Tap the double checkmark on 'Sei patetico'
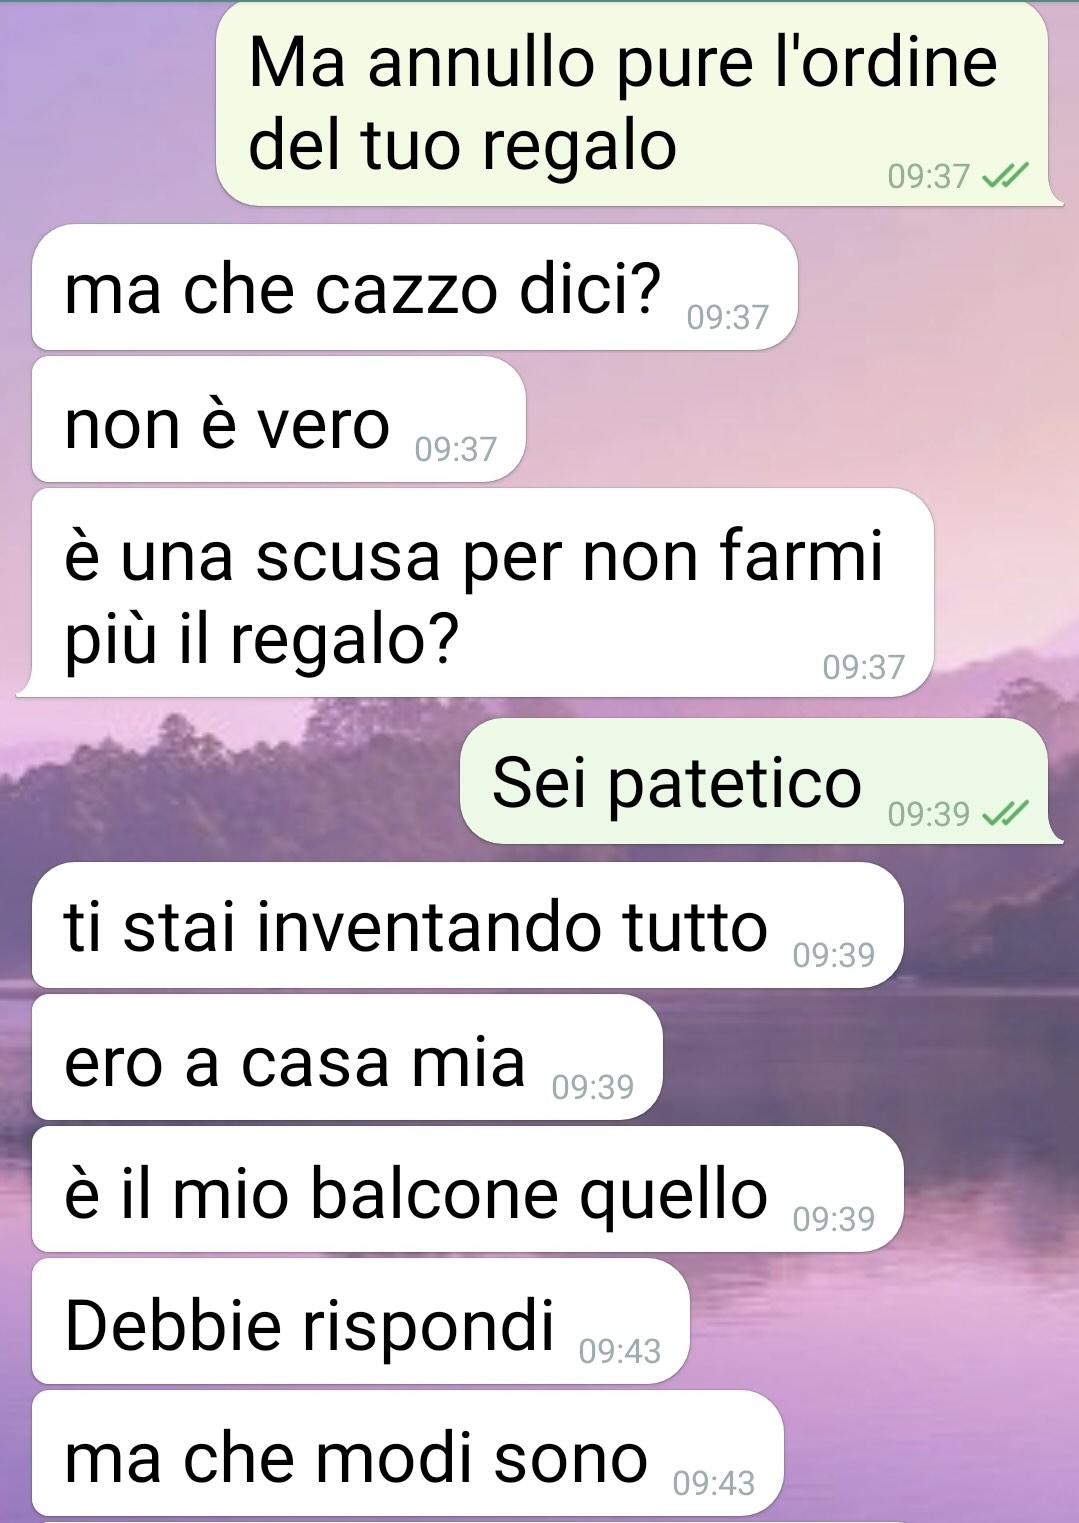1079x1523 pixels. click(x=1005, y=813)
